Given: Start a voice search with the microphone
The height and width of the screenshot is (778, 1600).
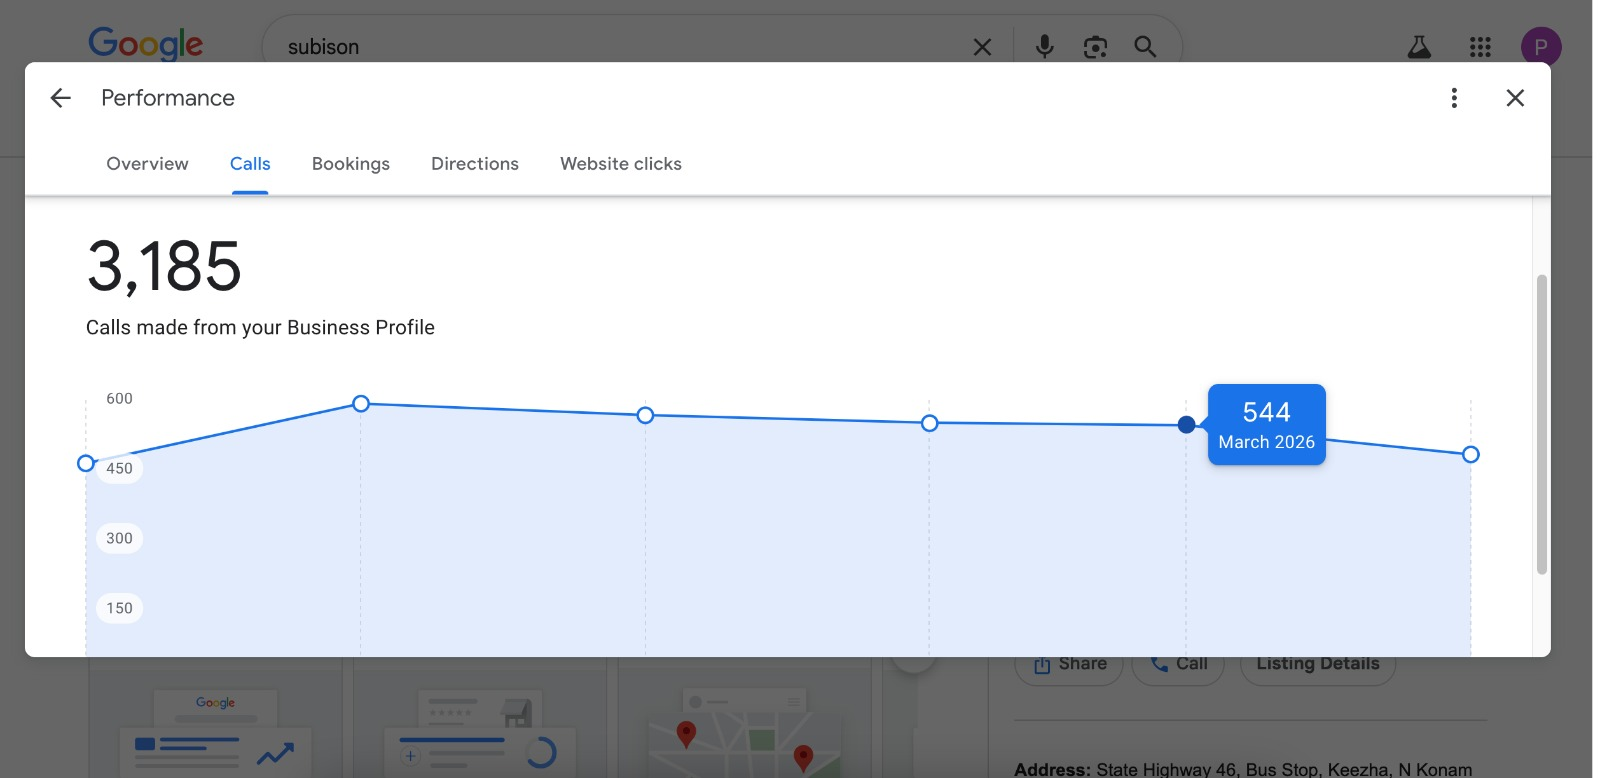Looking at the screenshot, I should [1044, 47].
